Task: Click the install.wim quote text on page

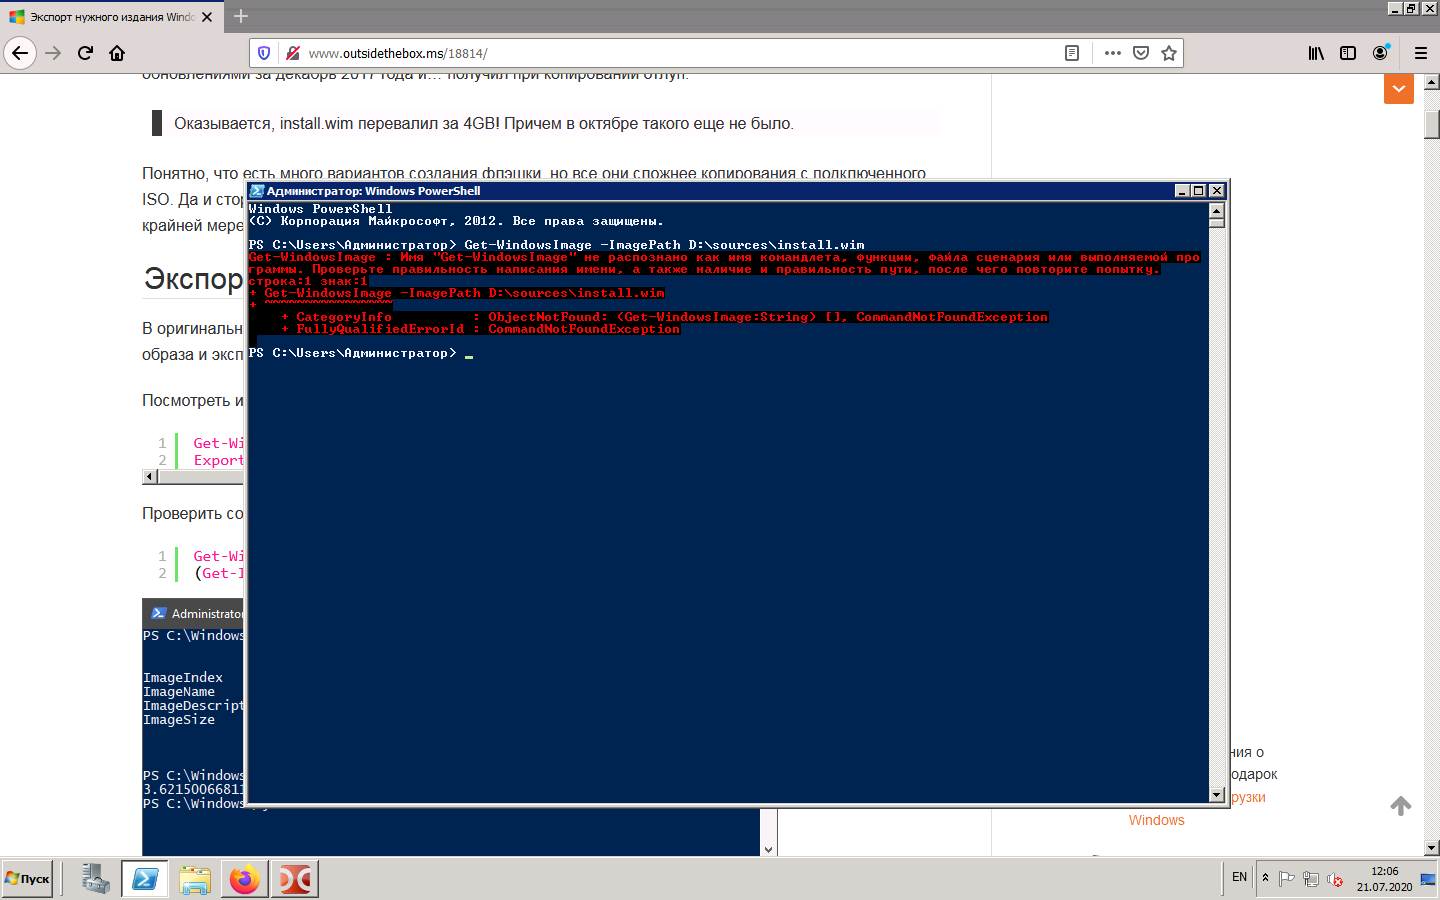Action: tap(484, 124)
